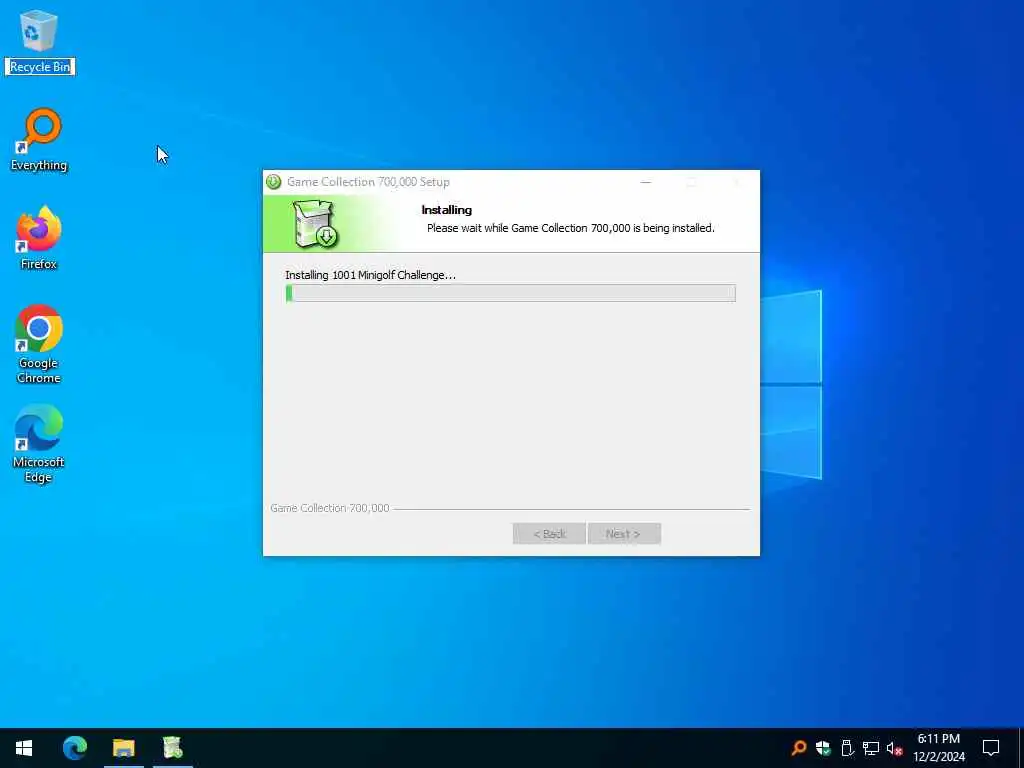Open Microsoft Edge from the taskbar

[74, 748]
